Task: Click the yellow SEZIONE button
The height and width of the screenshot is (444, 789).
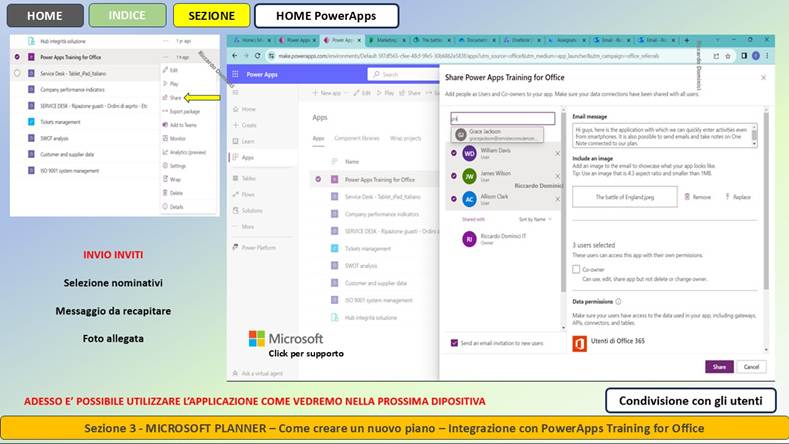Action: tap(211, 16)
